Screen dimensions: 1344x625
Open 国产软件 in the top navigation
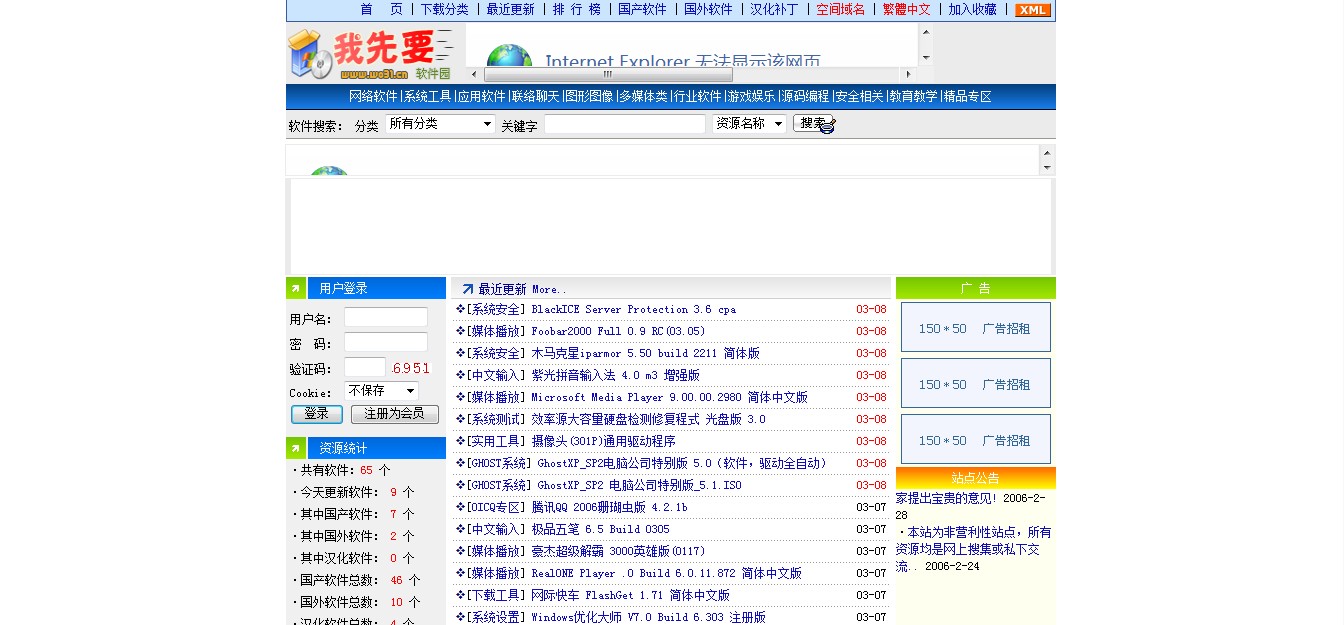click(642, 9)
